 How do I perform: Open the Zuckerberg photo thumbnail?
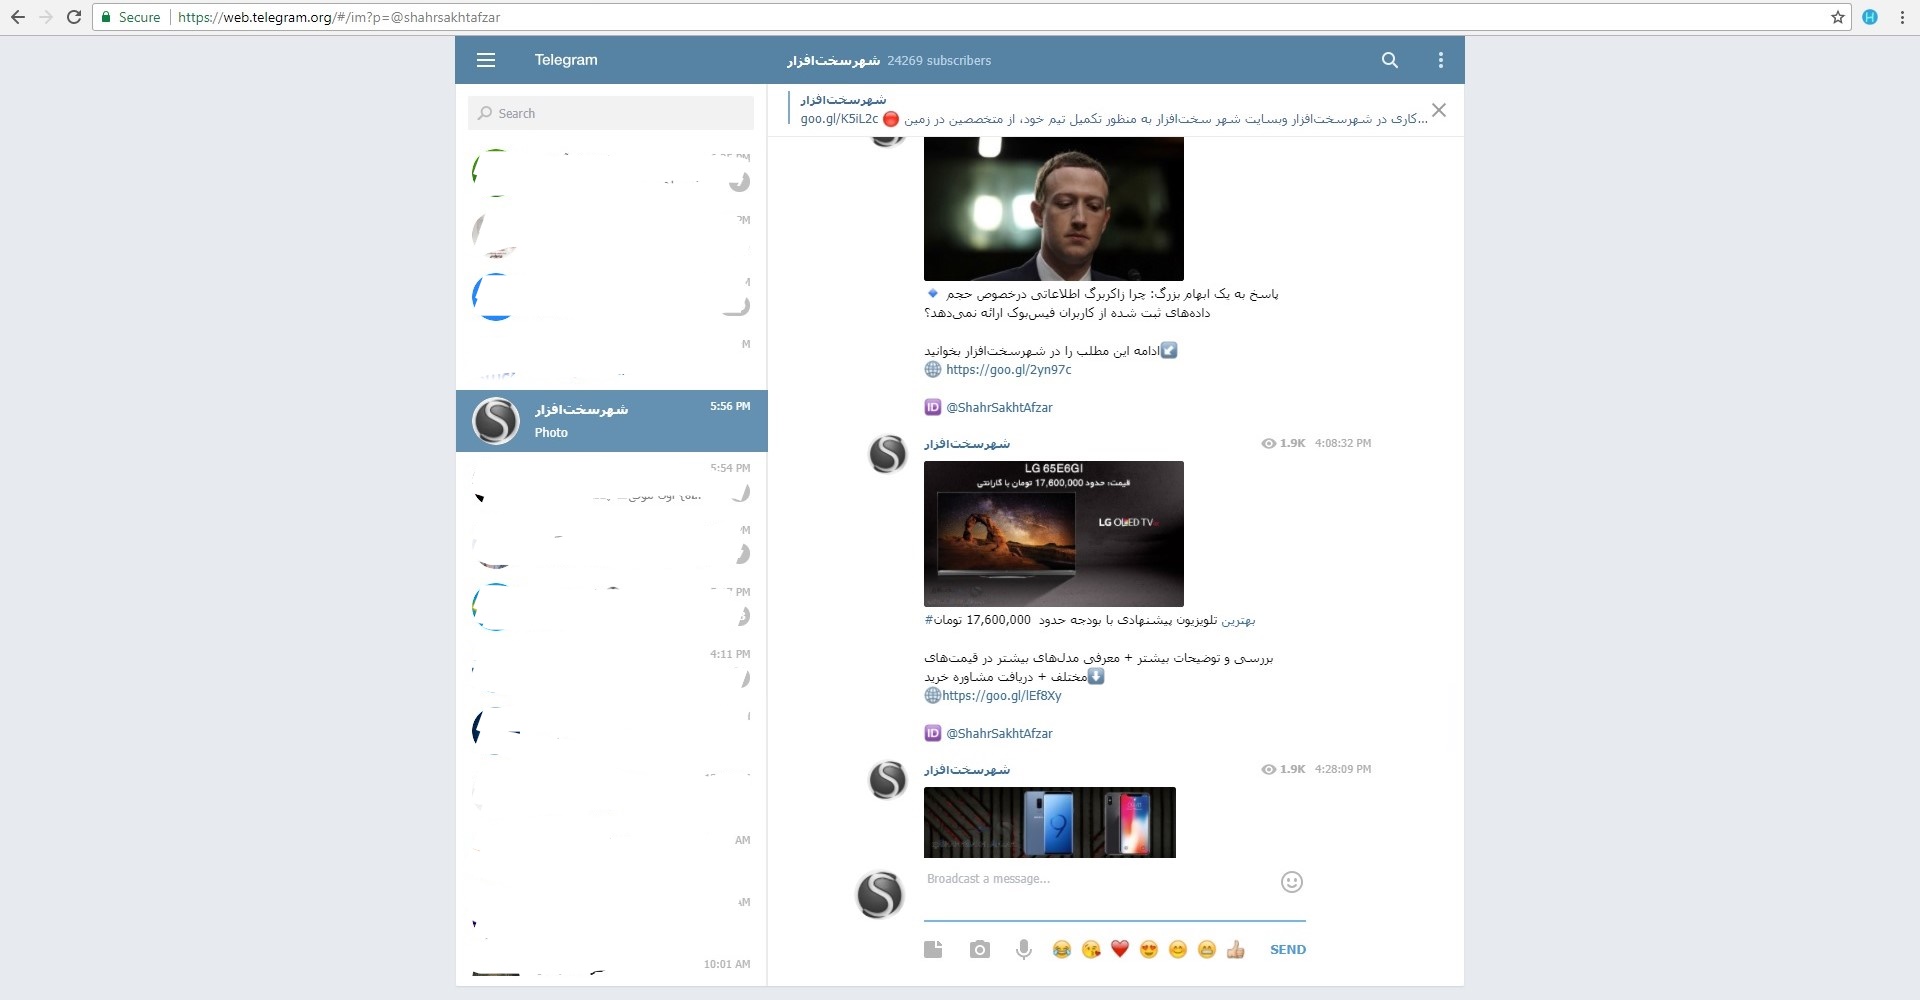coord(1053,208)
